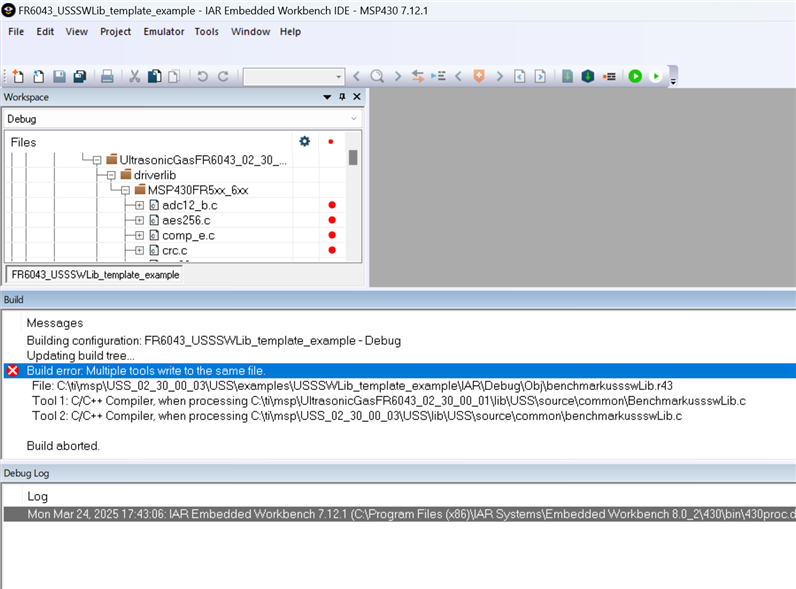
Task: Click the magnifier Find icon
Action: pos(377,76)
